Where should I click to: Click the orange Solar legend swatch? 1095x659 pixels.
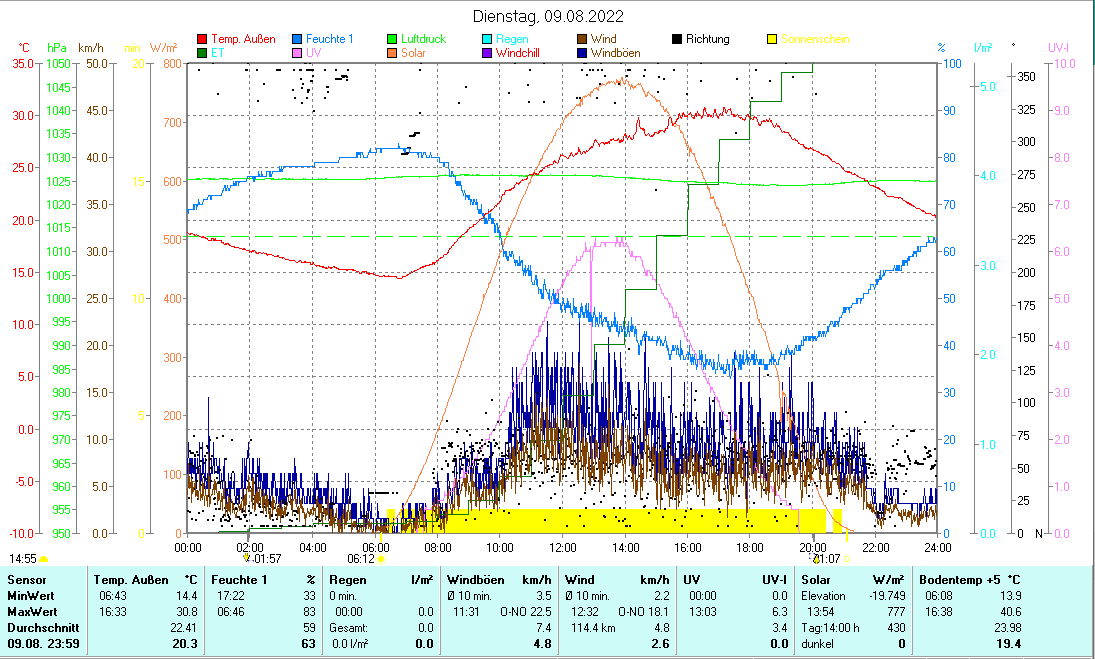tap(392, 53)
